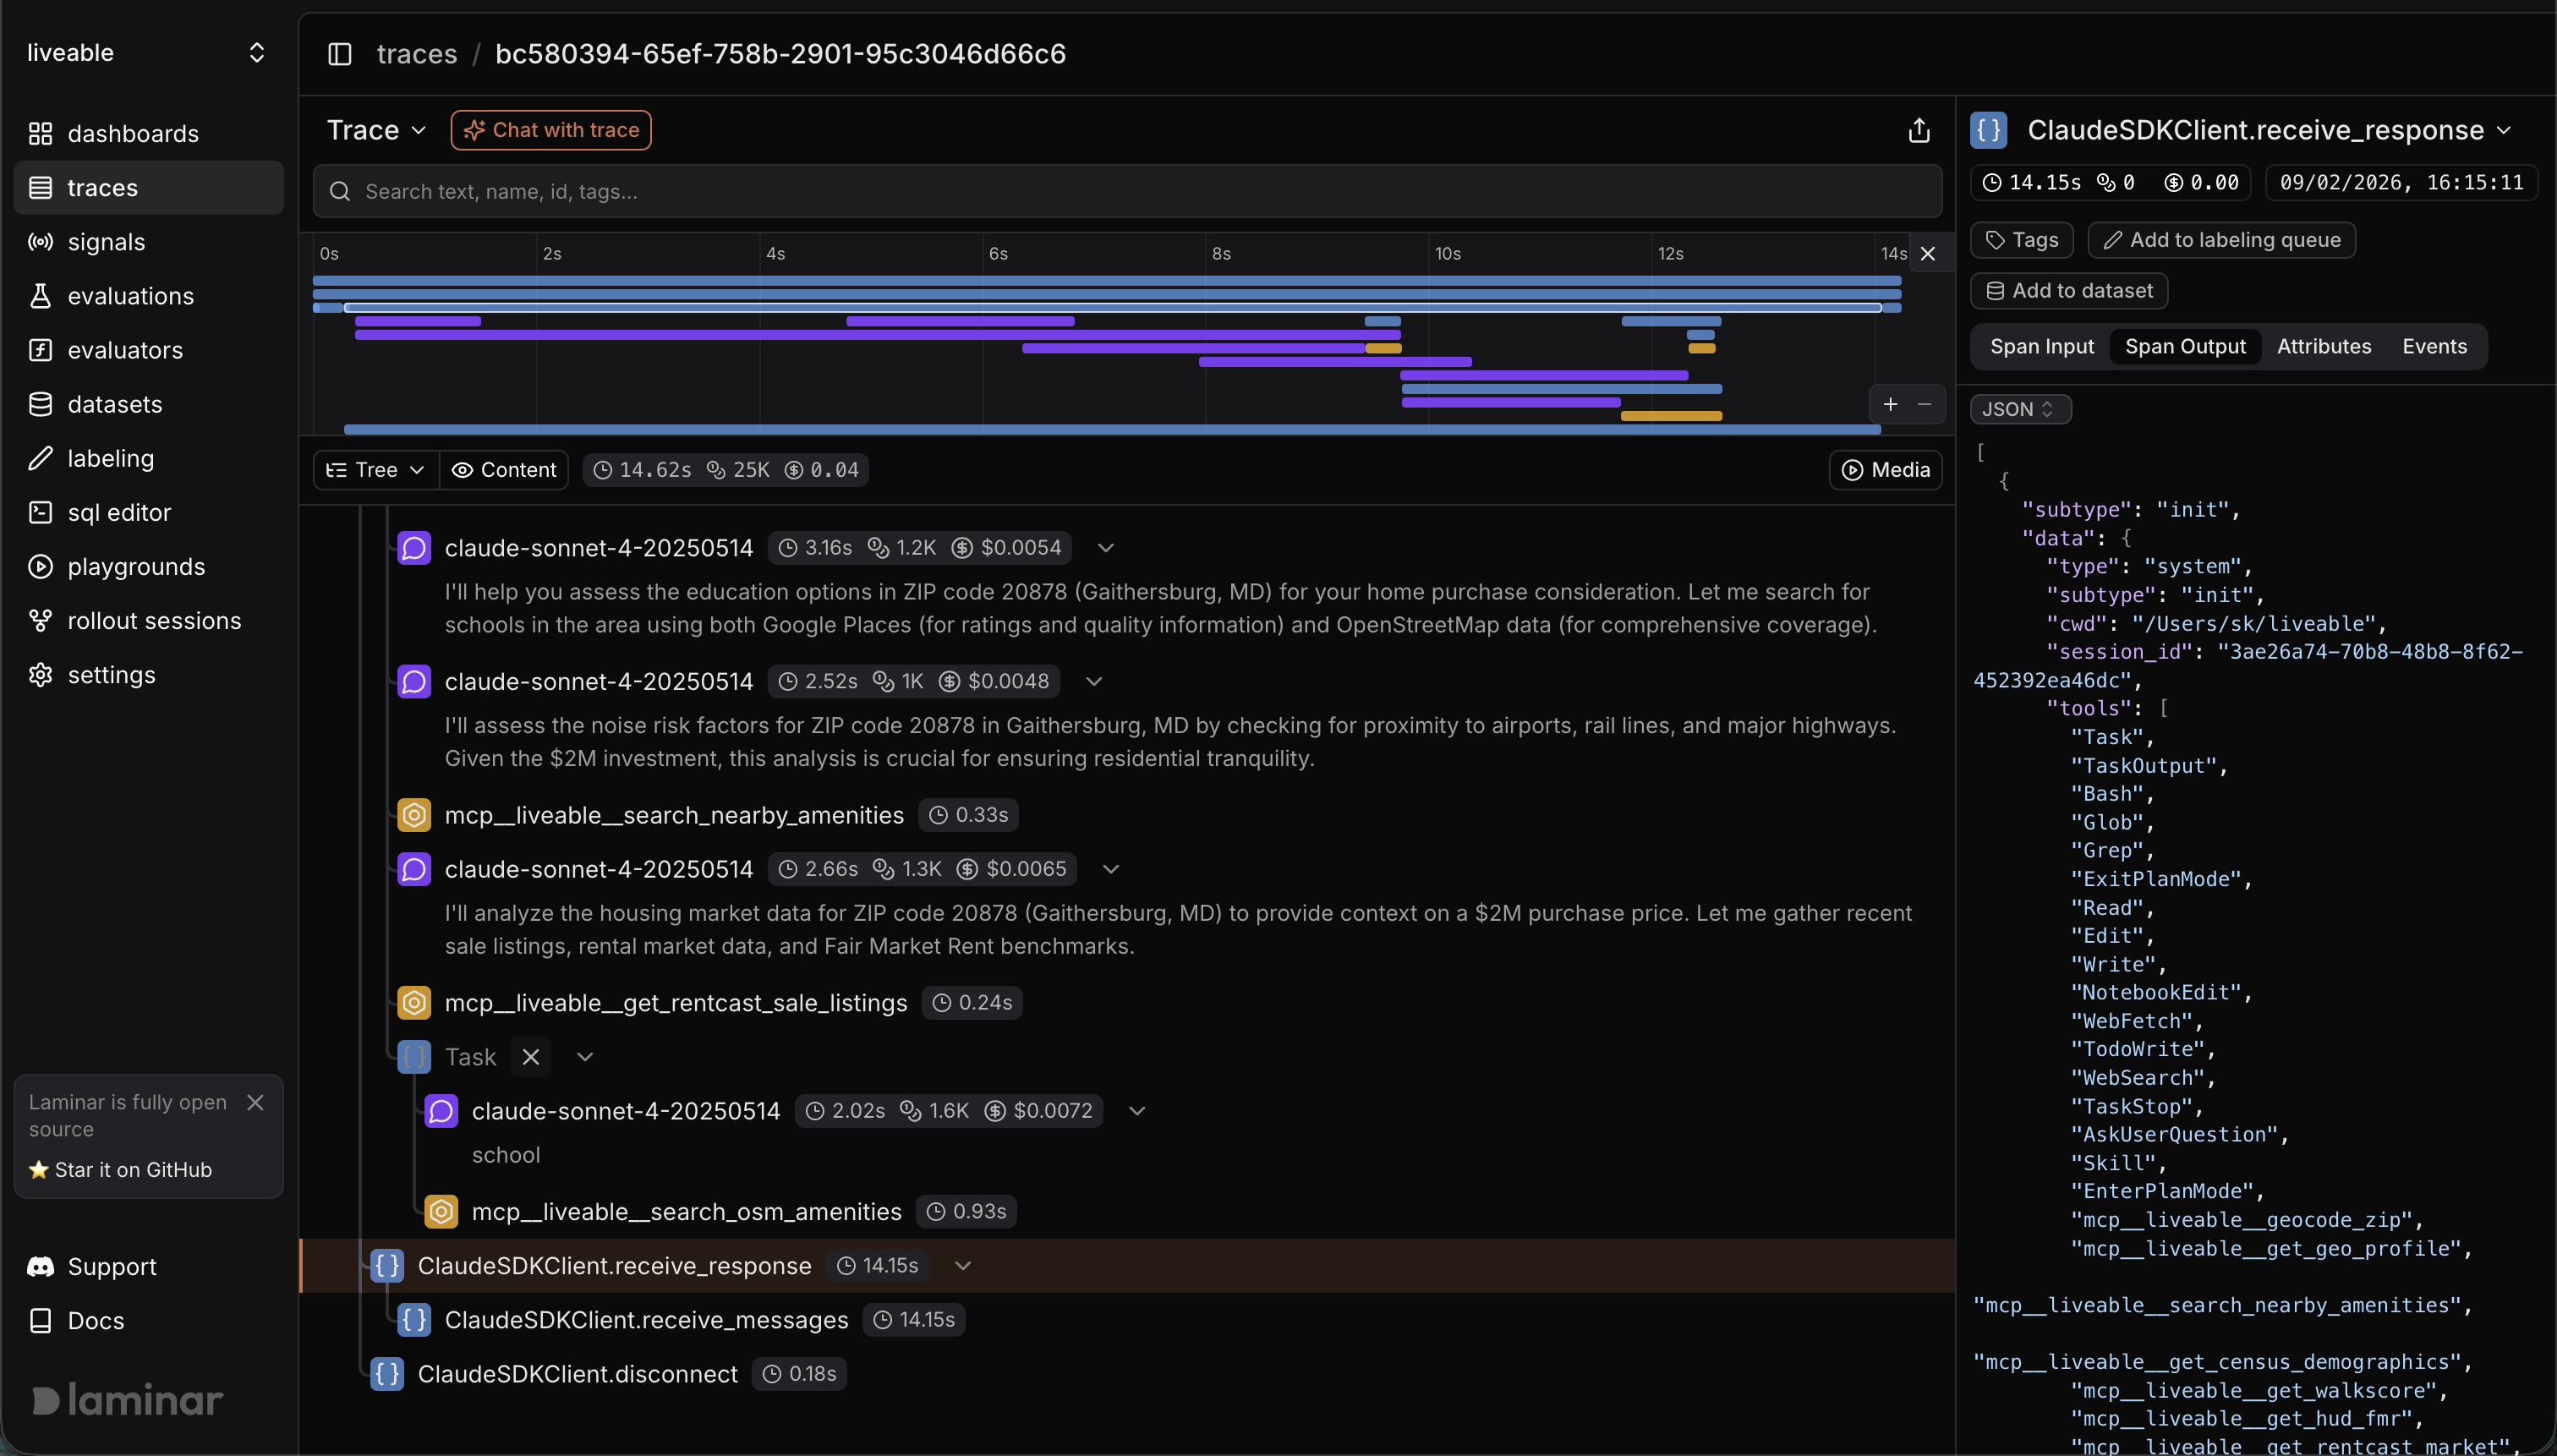Click the 6s timeline marker

tap(998, 254)
